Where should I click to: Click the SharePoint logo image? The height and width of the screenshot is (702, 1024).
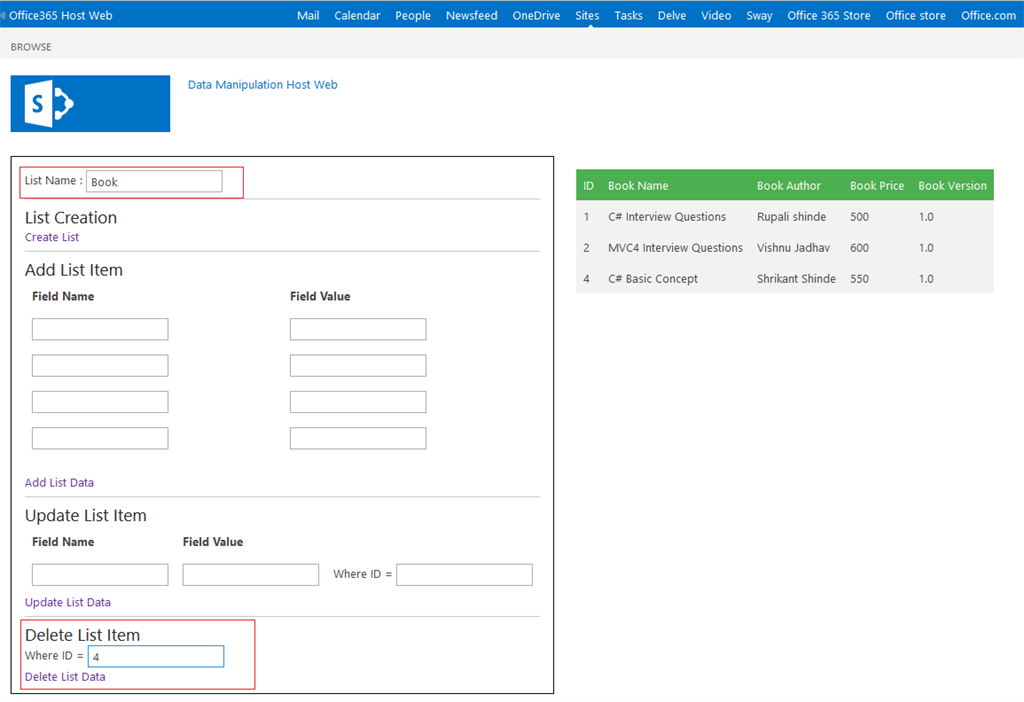[x=90, y=103]
